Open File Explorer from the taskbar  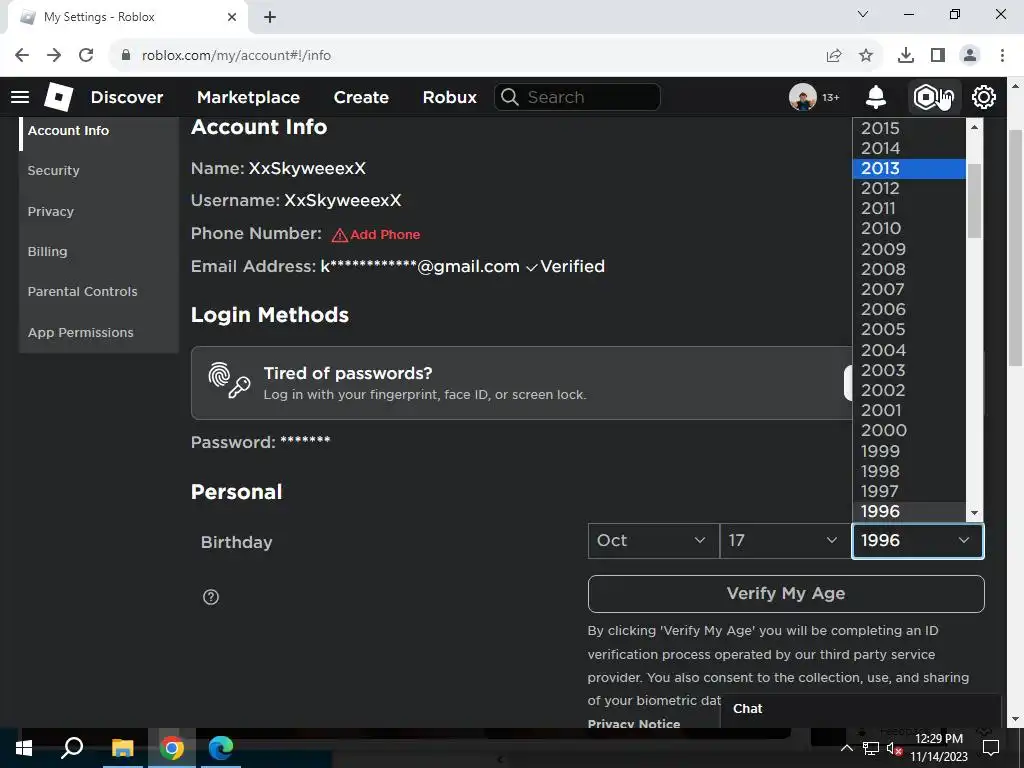[122, 748]
